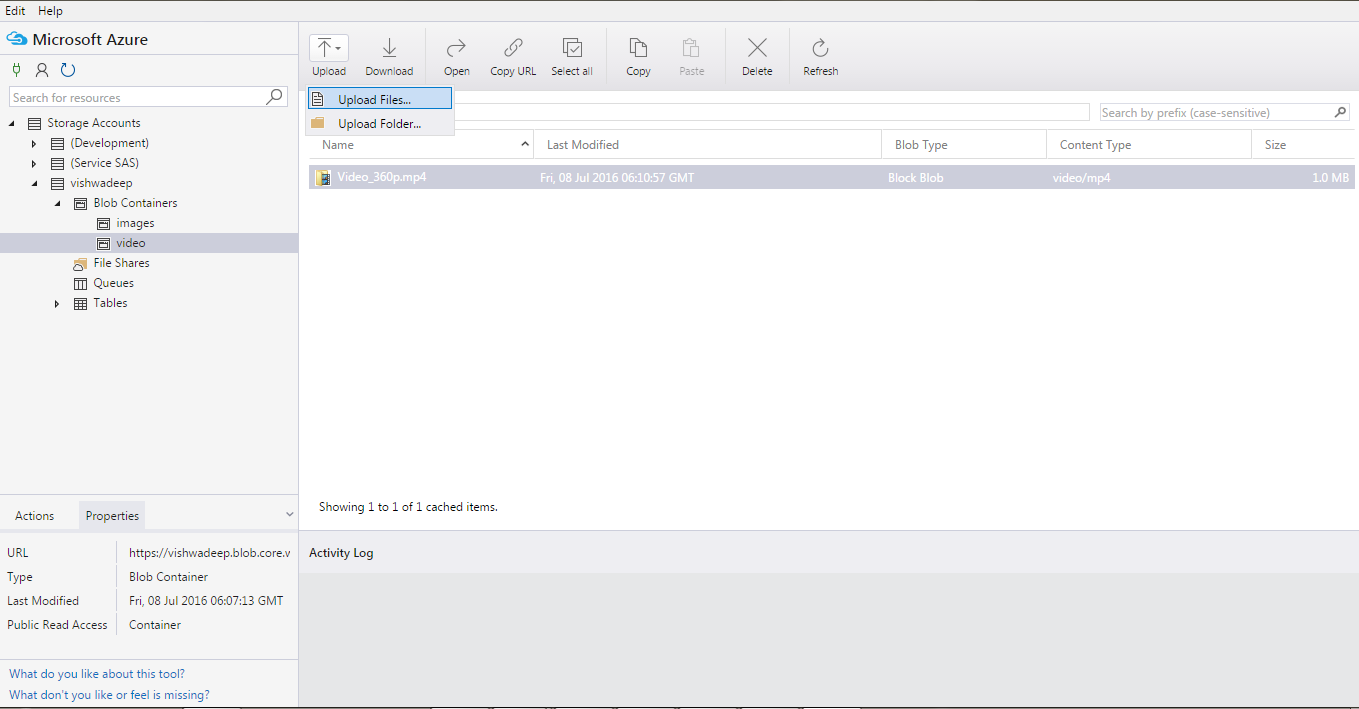Click the Video_360p.mp4 file icon
The height and width of the screenshot is (709, 1359).
click(323, 178)
